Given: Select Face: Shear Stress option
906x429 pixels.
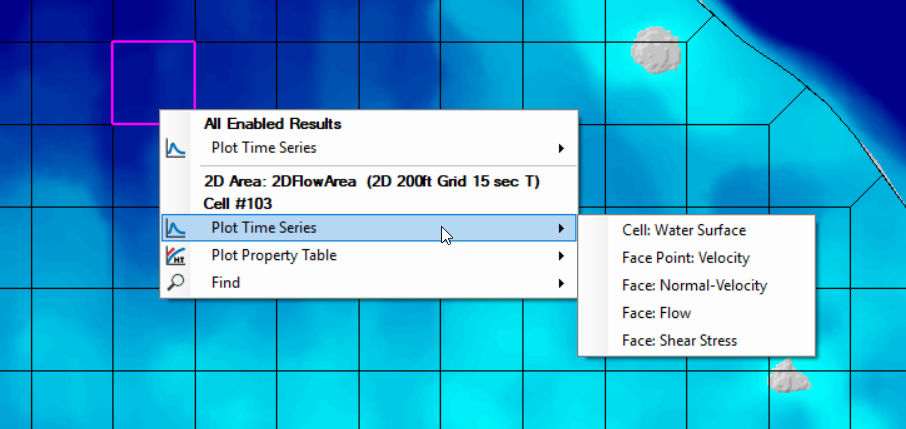Looking at the screenshot, I should pyautogui.click(x=679, y=340).
